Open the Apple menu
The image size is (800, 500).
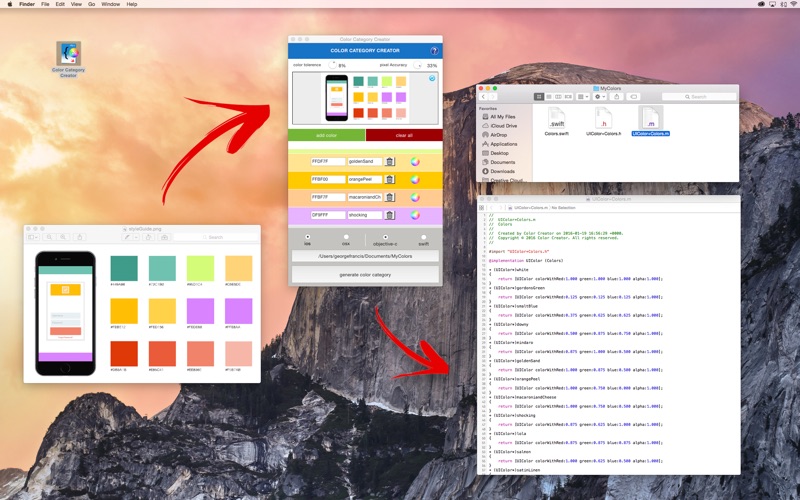pos(9,4)
